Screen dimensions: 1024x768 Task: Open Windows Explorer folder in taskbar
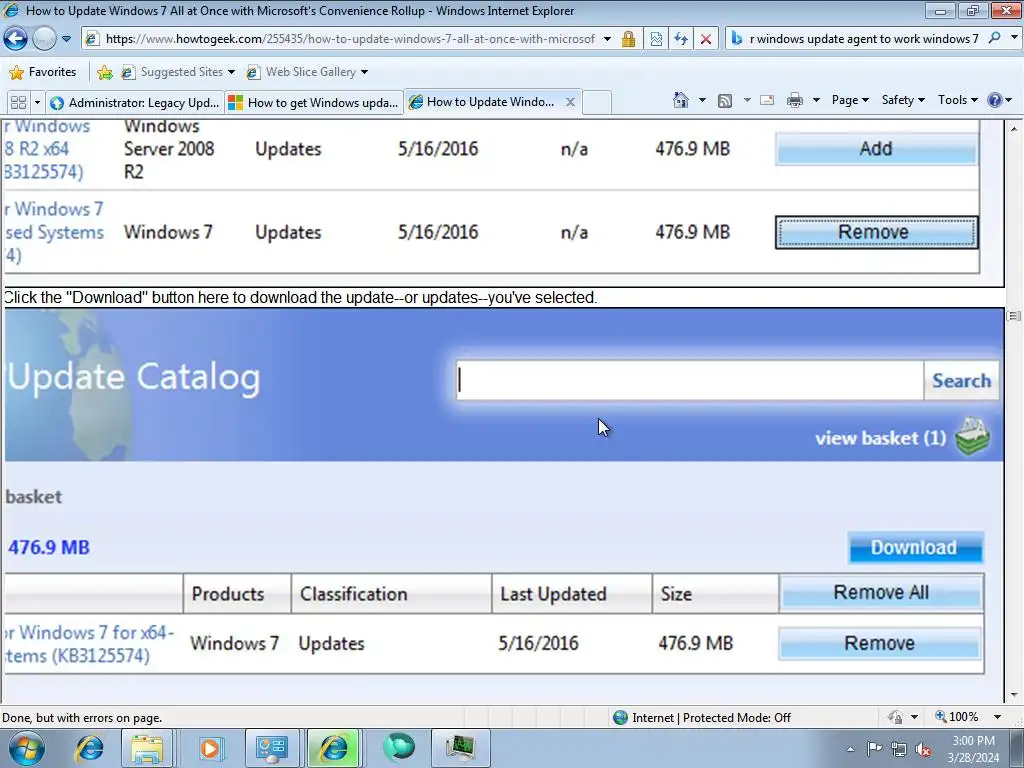point(147,748)
